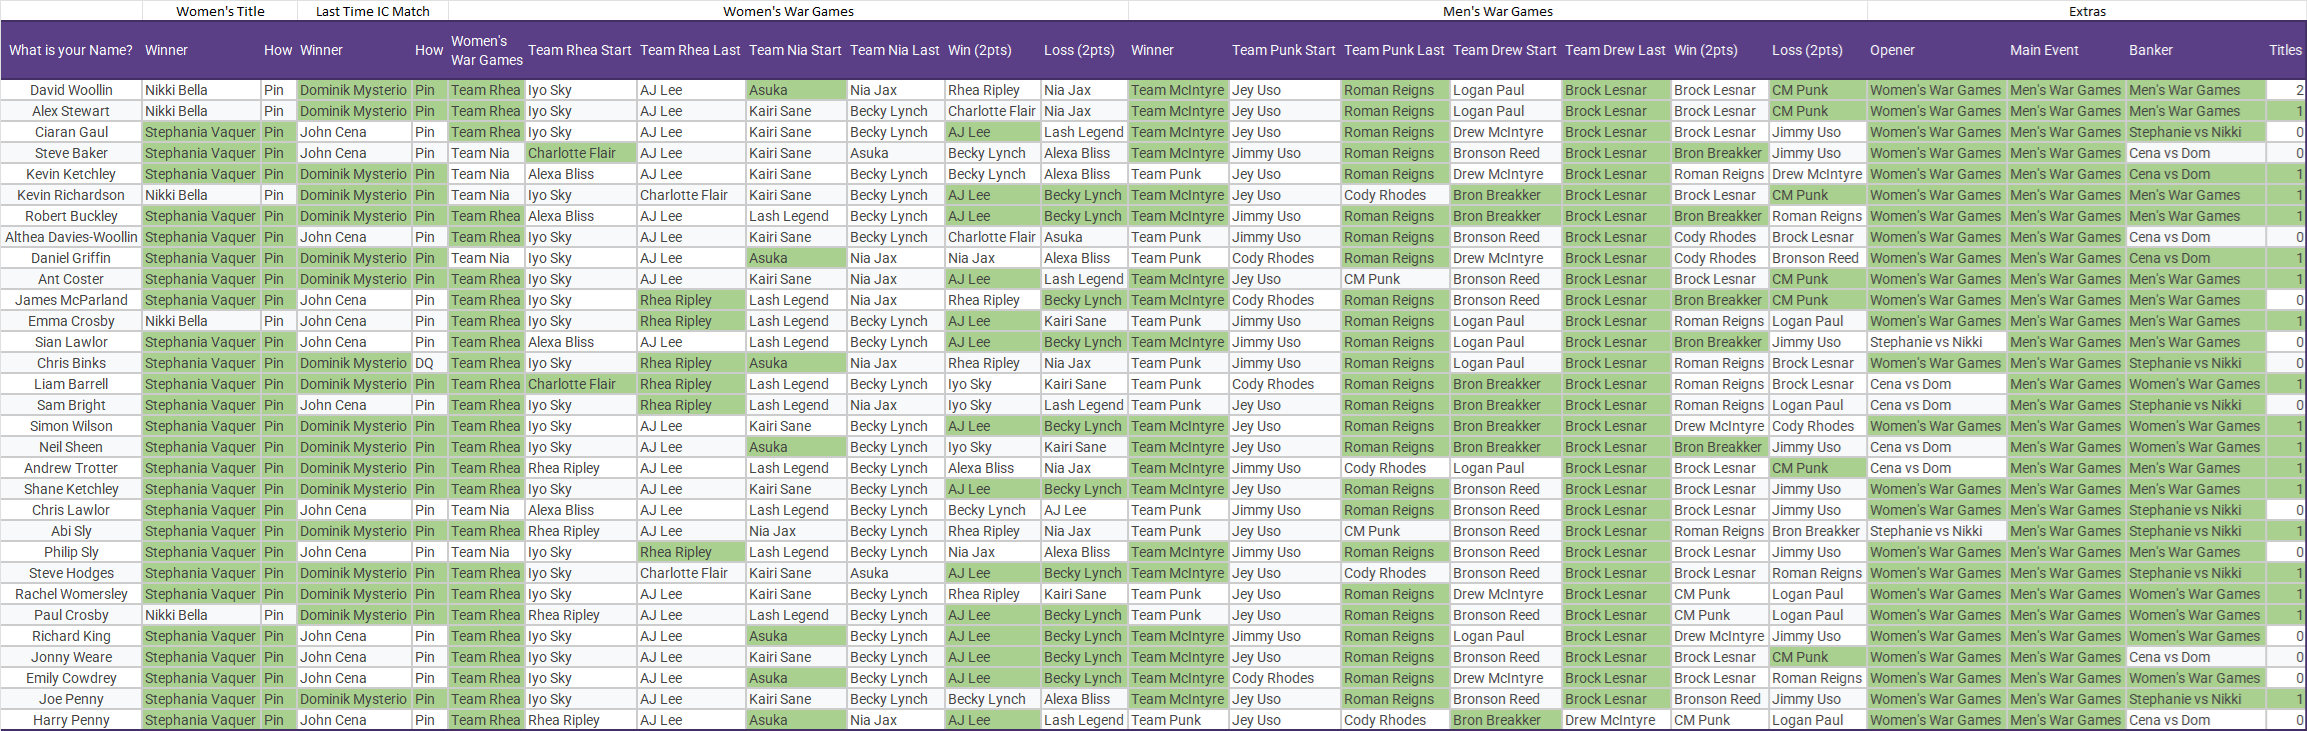Select the "Extras" group header cell

tap(2087, 11)
